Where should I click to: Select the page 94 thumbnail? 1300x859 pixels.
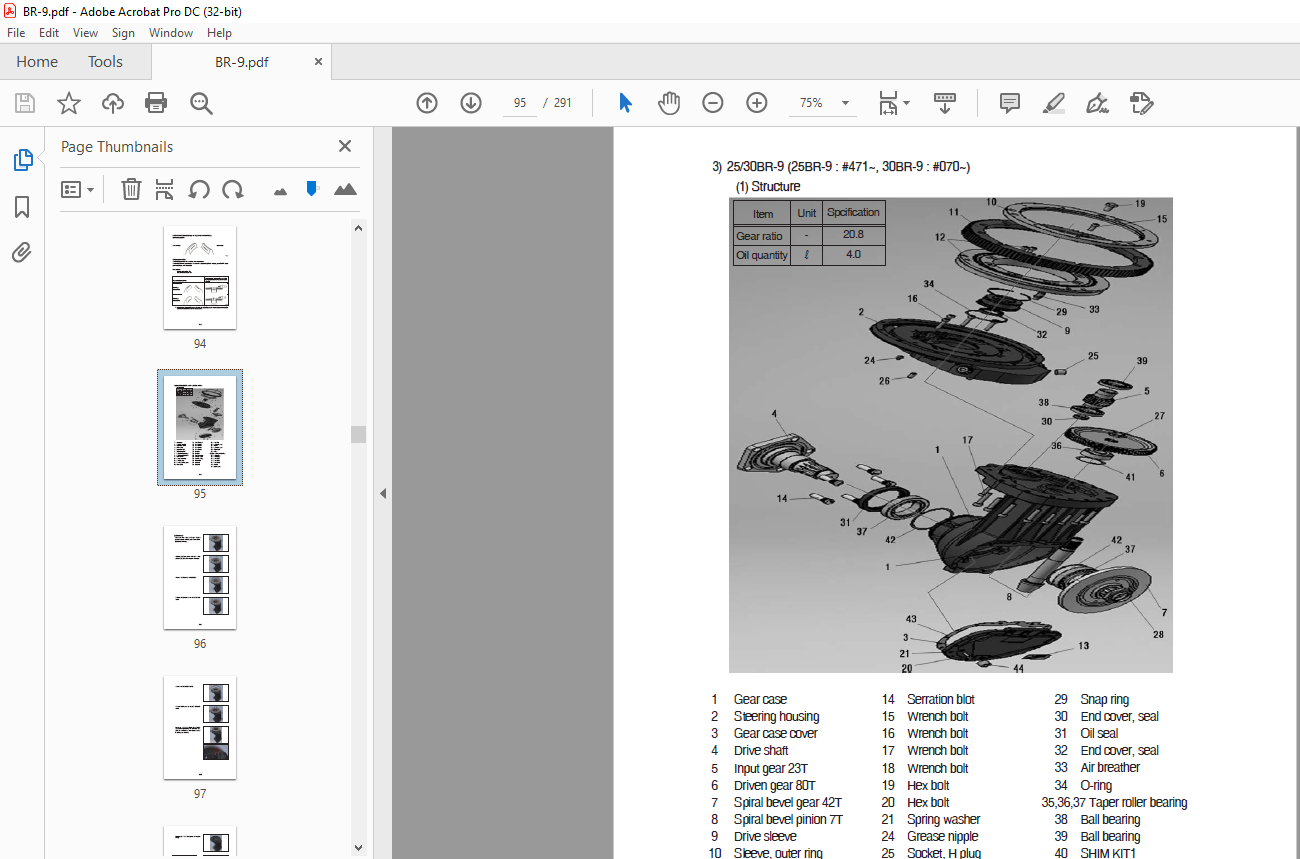click(200, 278)
